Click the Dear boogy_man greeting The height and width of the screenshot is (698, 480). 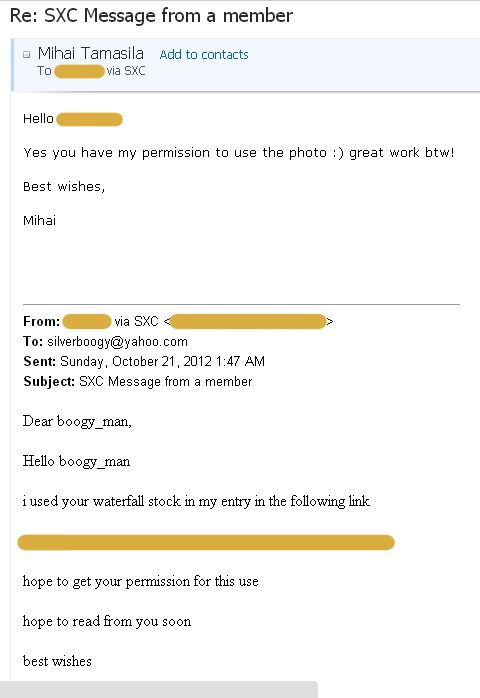(x=77, y=421)
